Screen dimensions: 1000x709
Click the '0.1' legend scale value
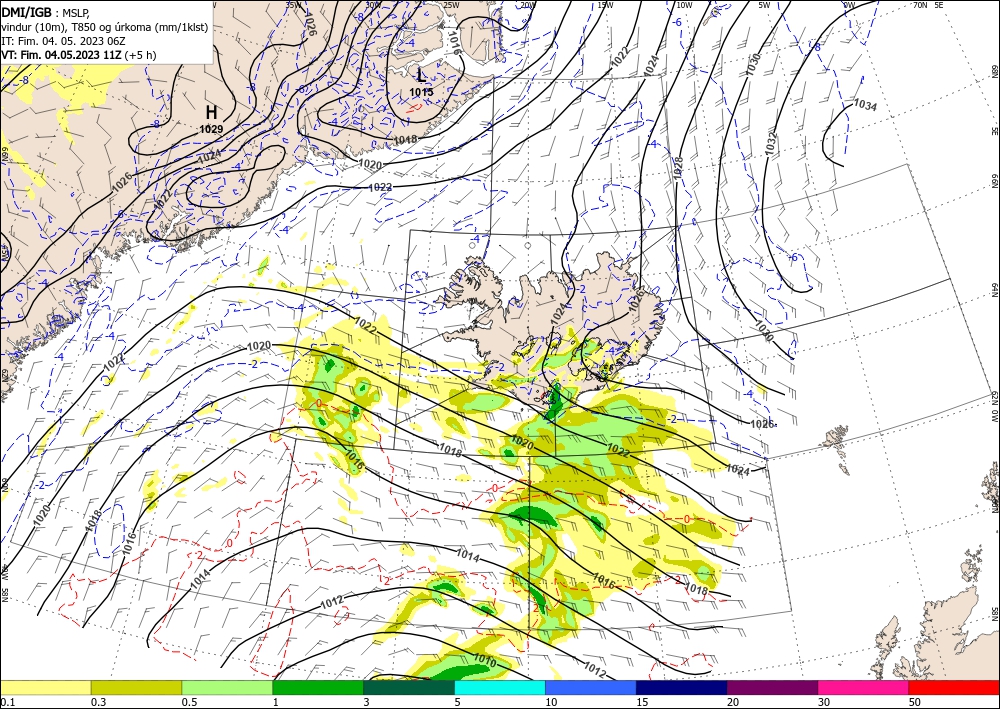[6, 702]
